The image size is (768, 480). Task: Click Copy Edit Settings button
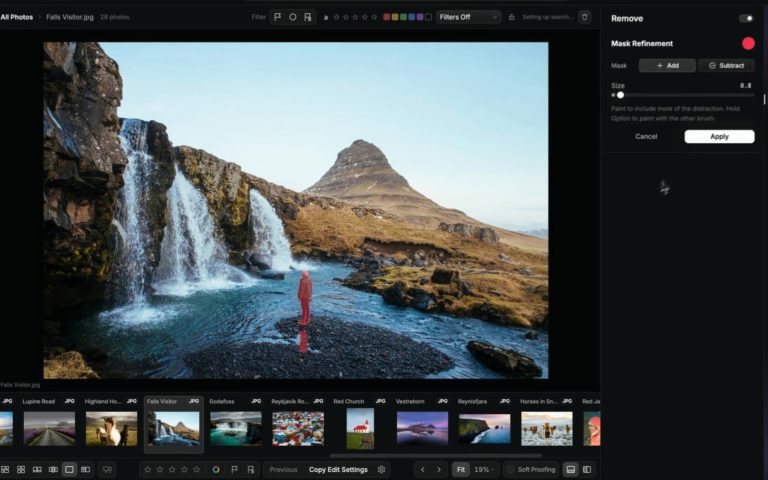click(x=338, y=469)
